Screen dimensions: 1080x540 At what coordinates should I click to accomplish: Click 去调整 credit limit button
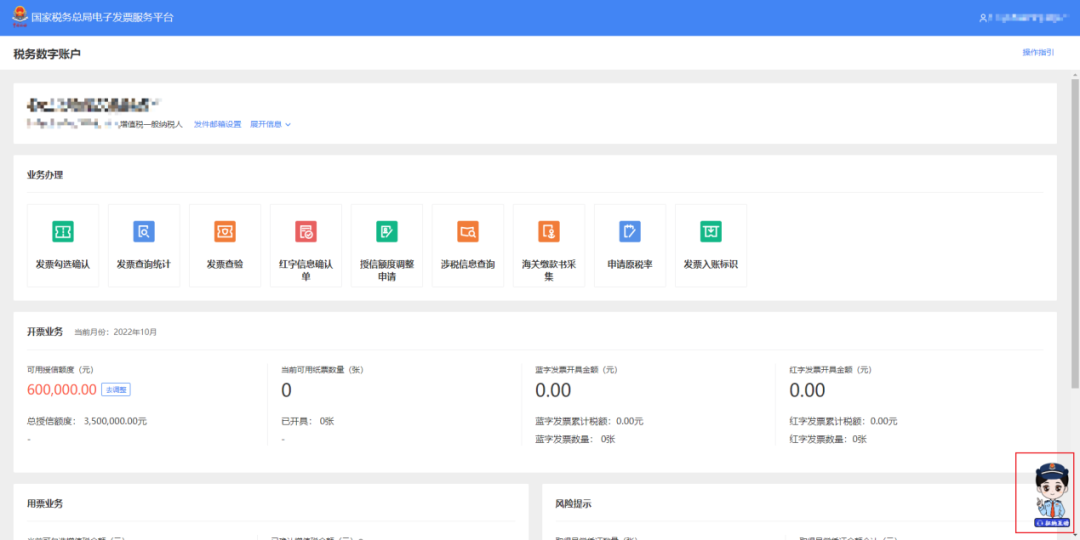pyautogui.click(x=116, y=390)
